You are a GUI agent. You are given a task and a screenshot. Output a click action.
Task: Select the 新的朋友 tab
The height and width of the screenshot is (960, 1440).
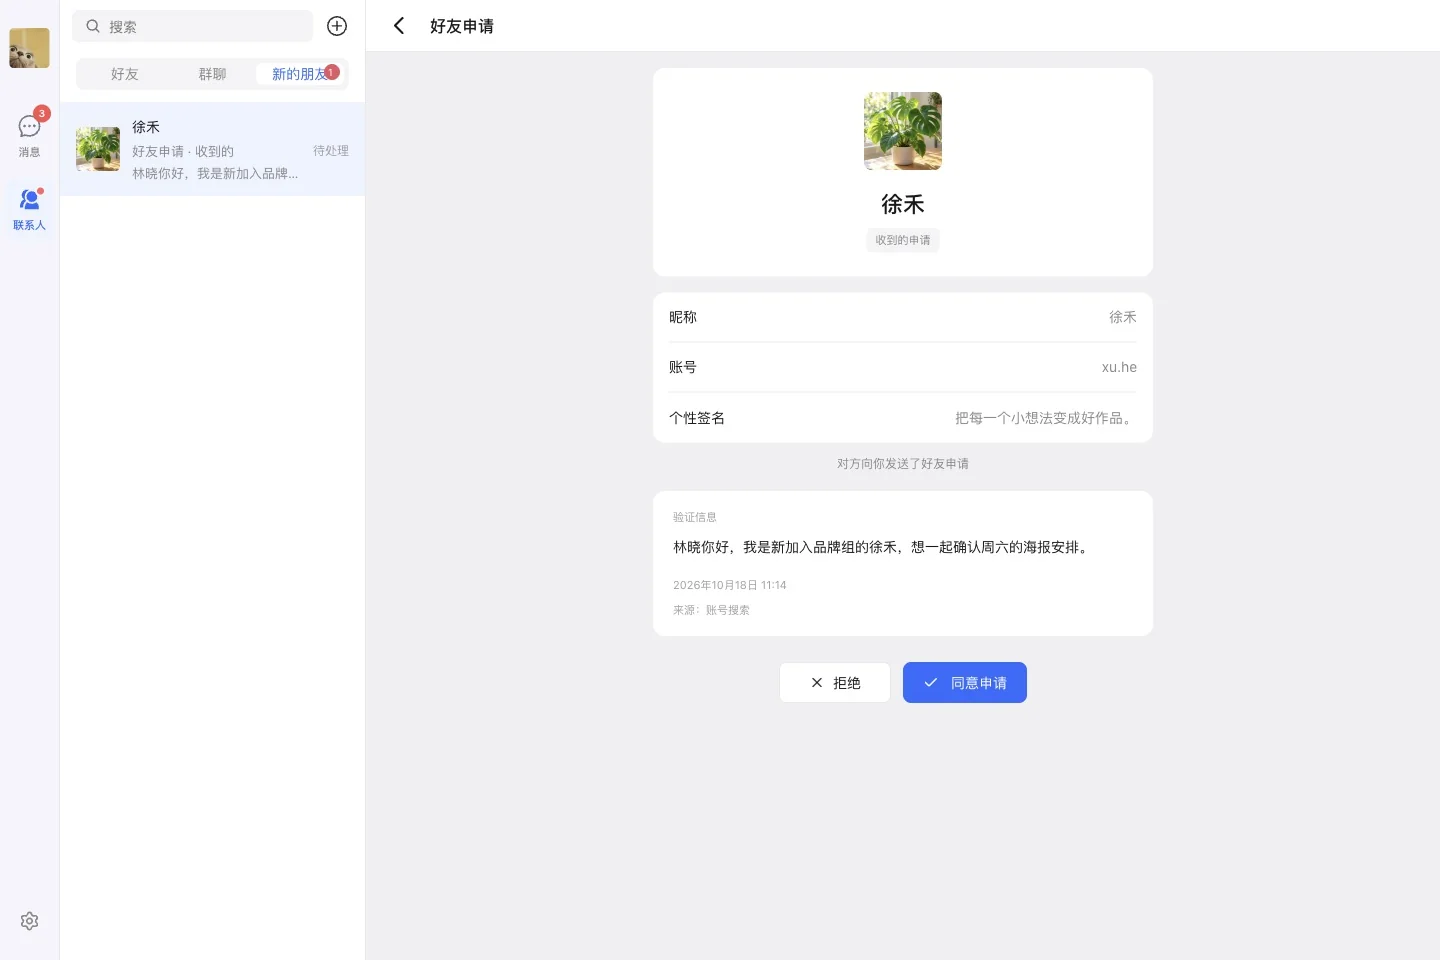300,74
